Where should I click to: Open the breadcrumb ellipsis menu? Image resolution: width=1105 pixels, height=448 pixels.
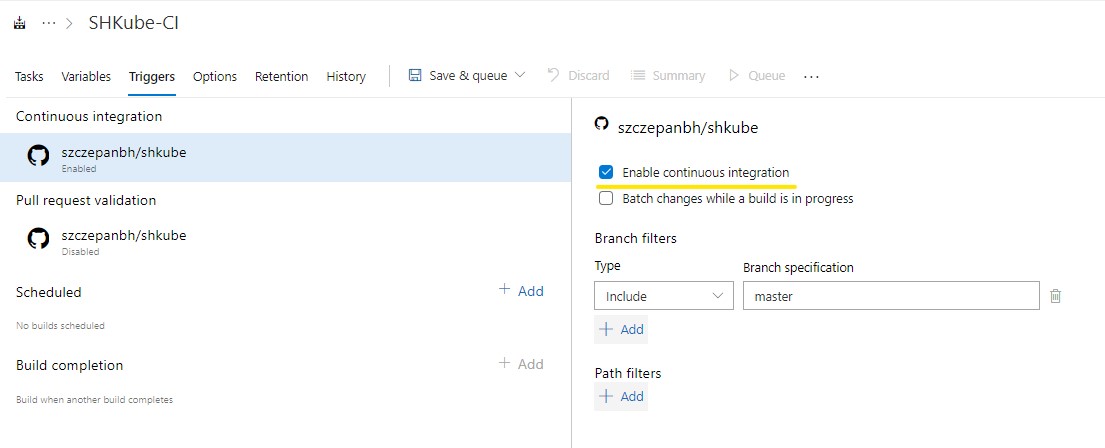tap(49, 23)
